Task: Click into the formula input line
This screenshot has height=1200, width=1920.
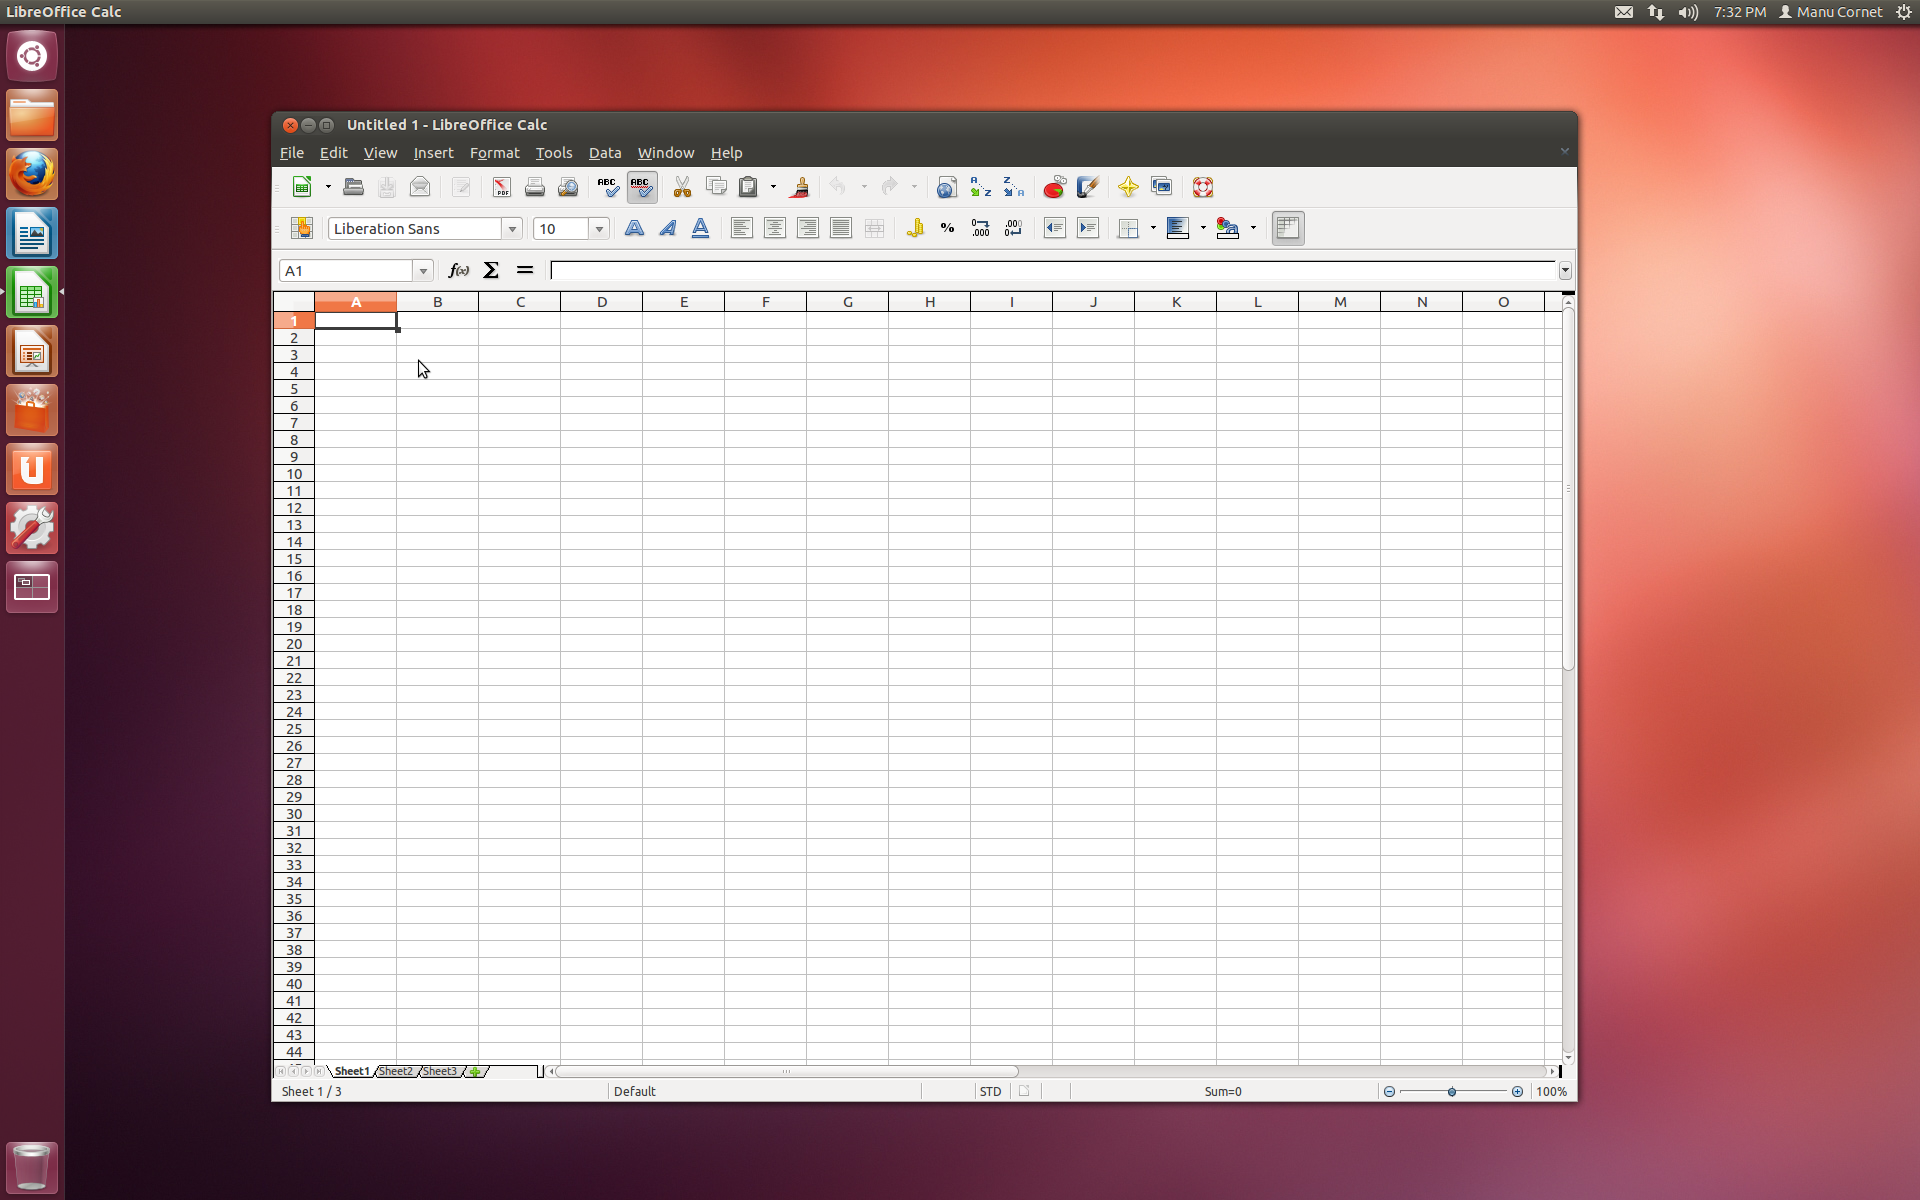Action: coord(1050,271)
